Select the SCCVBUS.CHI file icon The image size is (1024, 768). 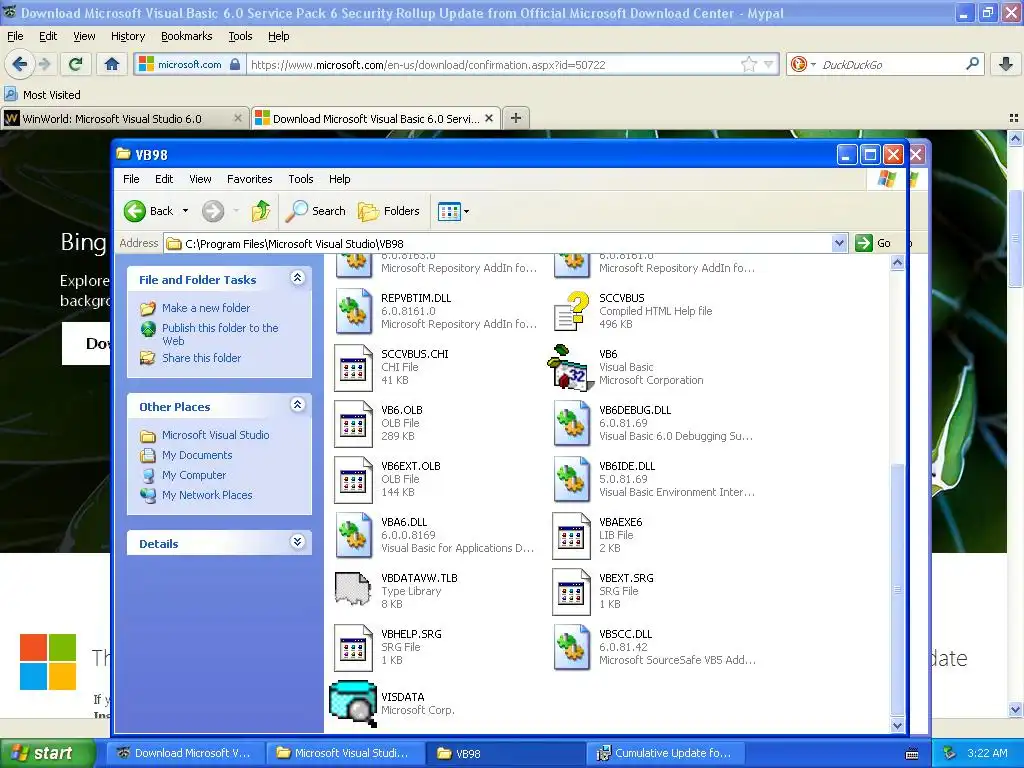353,368
